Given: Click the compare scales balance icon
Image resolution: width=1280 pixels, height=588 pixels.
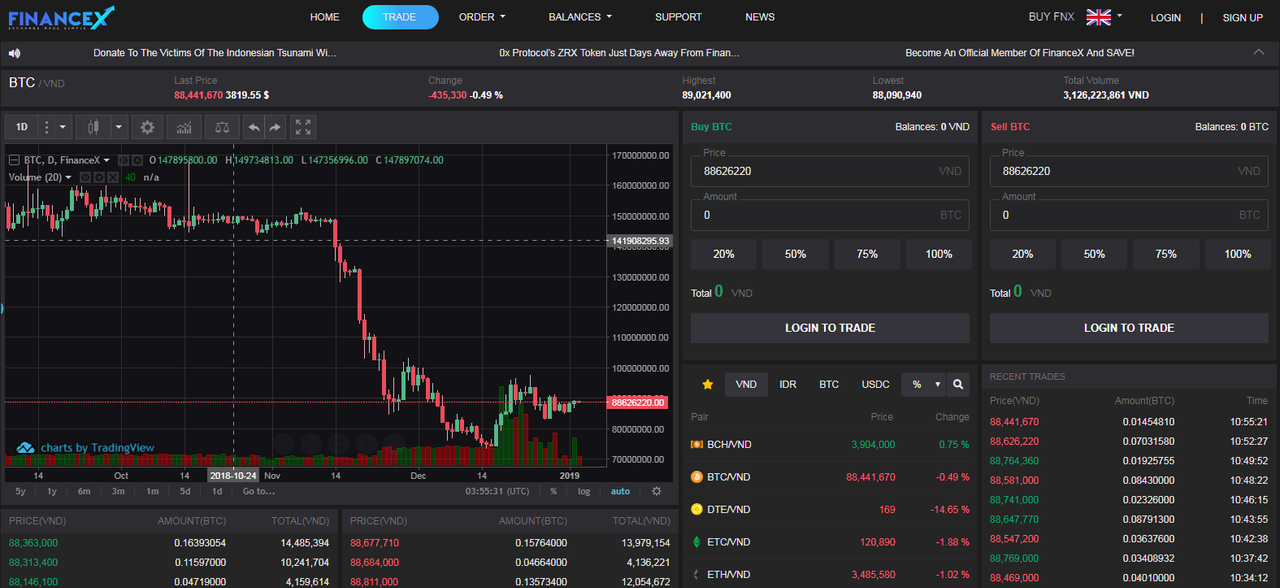Looking at the screenshot, I should click(222, 127).
